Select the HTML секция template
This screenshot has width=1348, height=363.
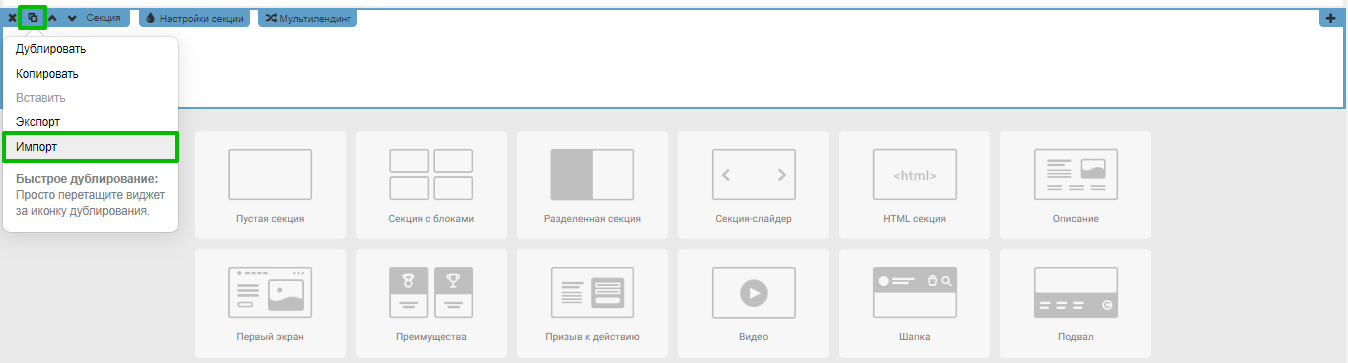[914, 184]
